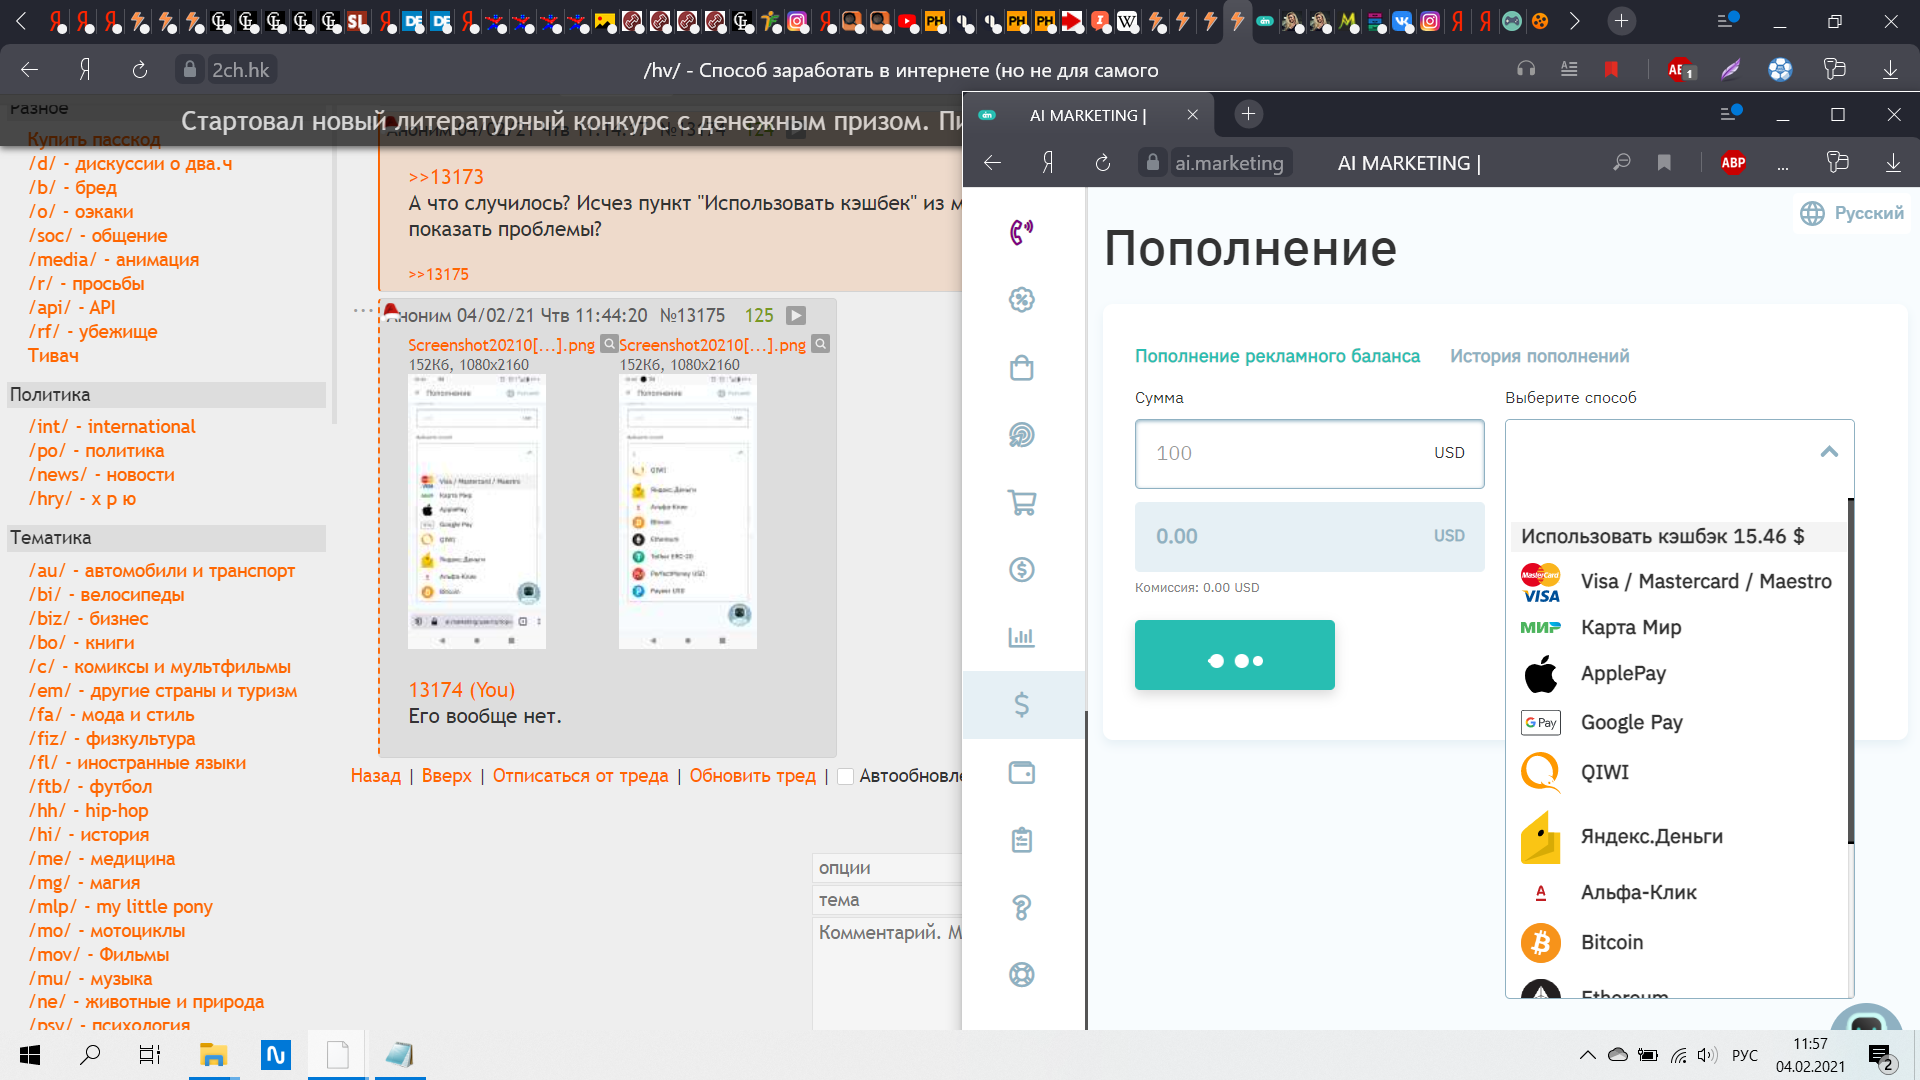Open Windows taskbar search icon
Screen dimensions: 1920x1080
[90, 1055]
